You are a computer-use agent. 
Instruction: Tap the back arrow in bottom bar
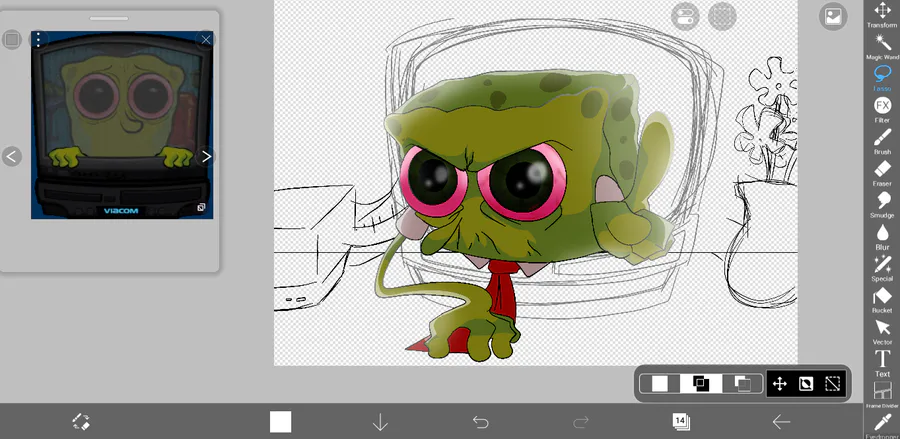pyautogui.click(x=781, y=422)
